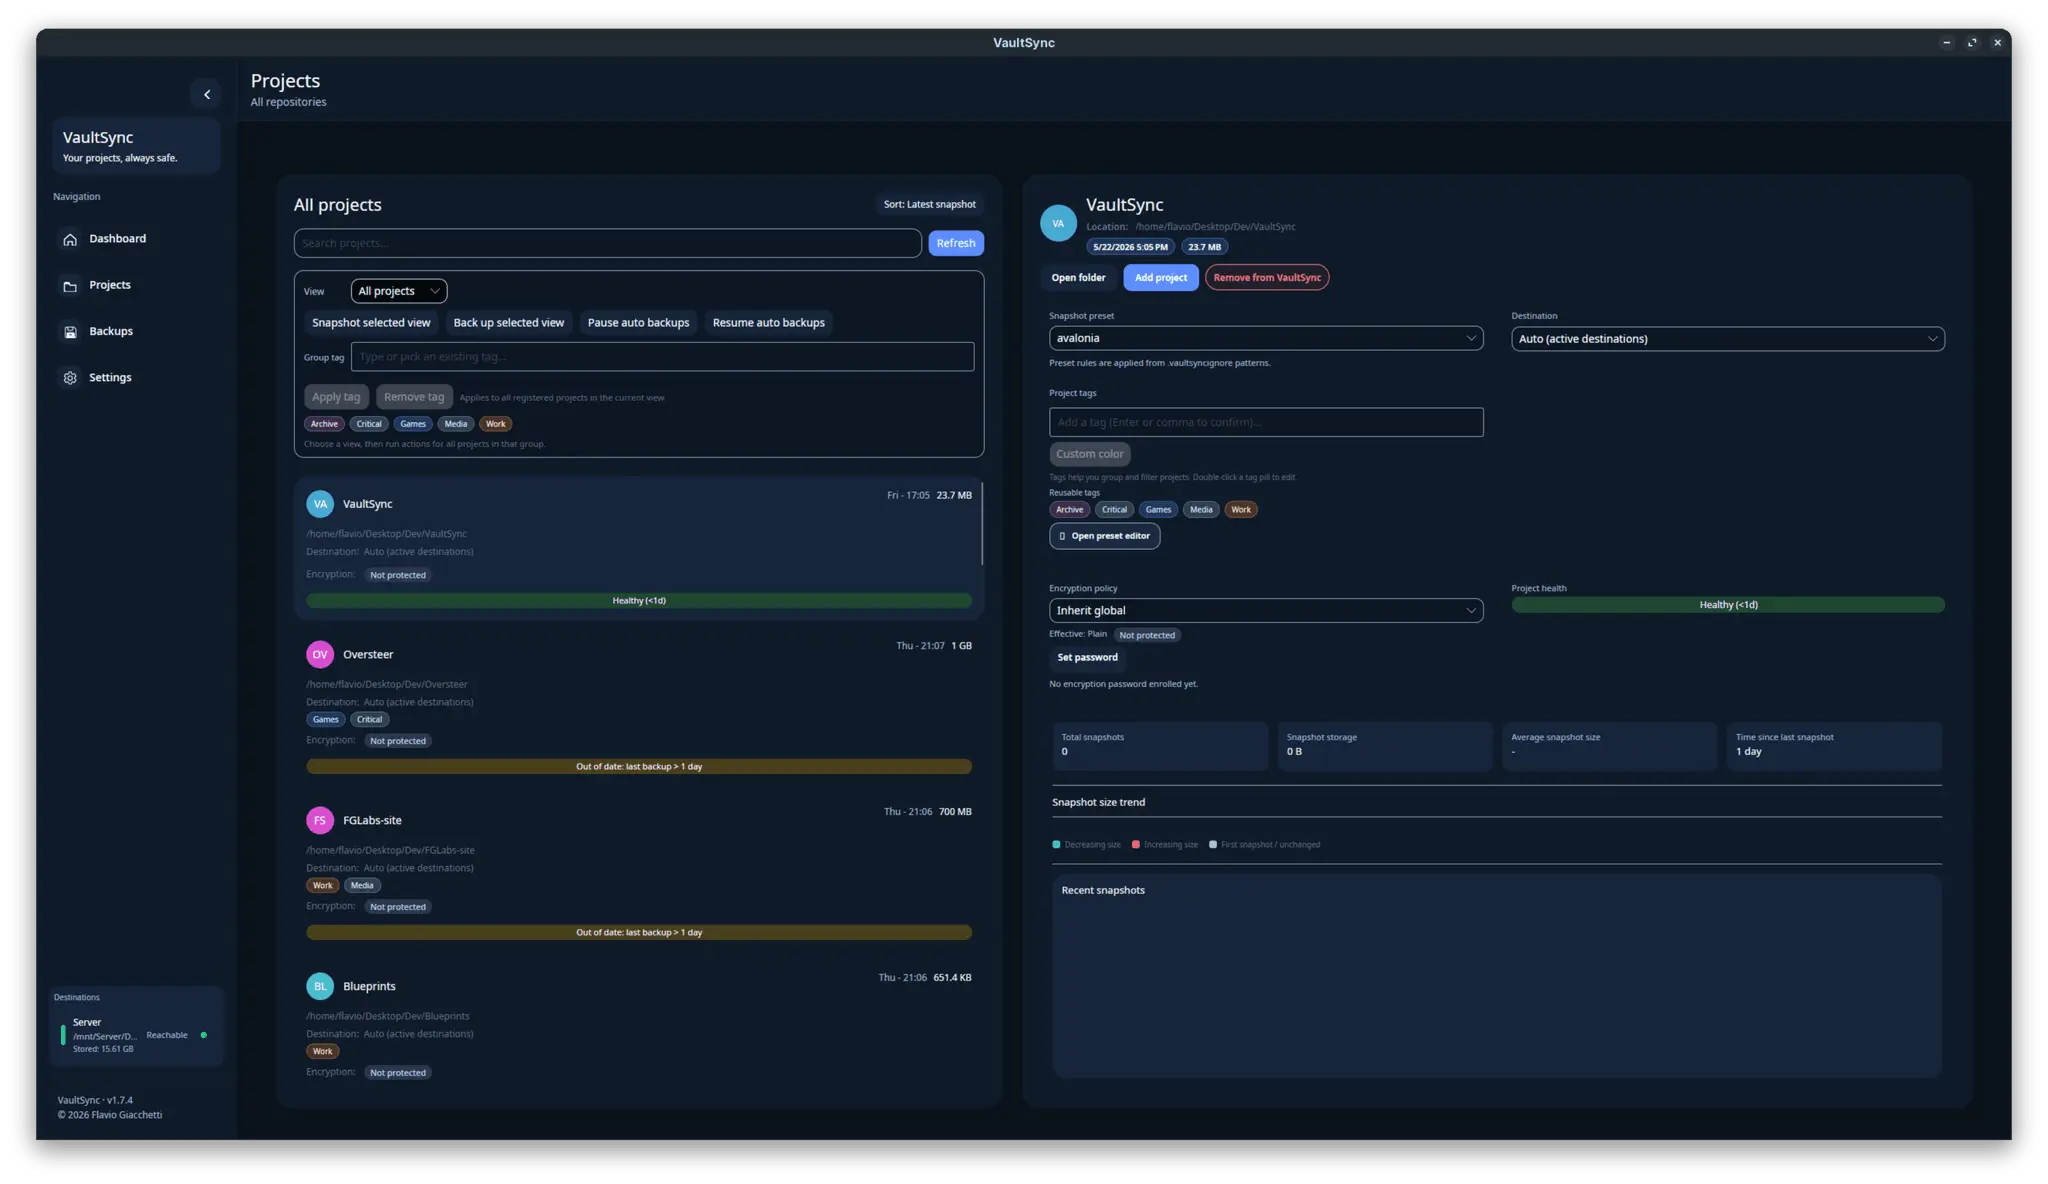
Task: Click Work pill in Reusable tags
Action: 1241,510
